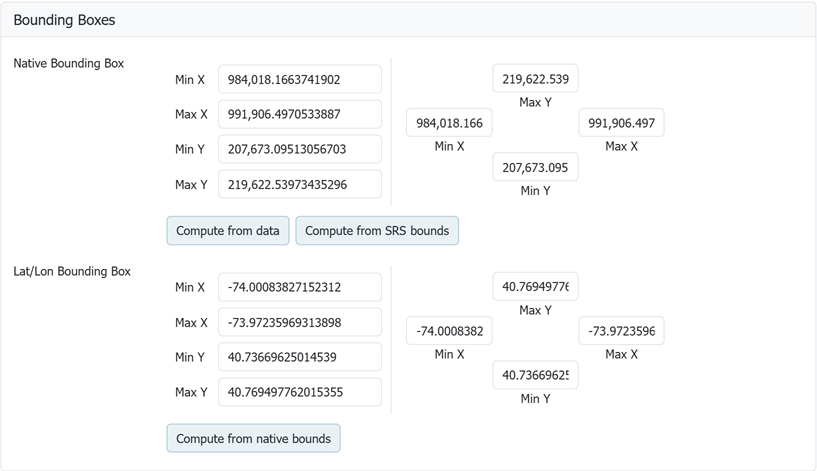This screenshot has width=817, height=471.
Task: Focus Native Min X field 984,018.1663741902
Action: pos(299,80)
